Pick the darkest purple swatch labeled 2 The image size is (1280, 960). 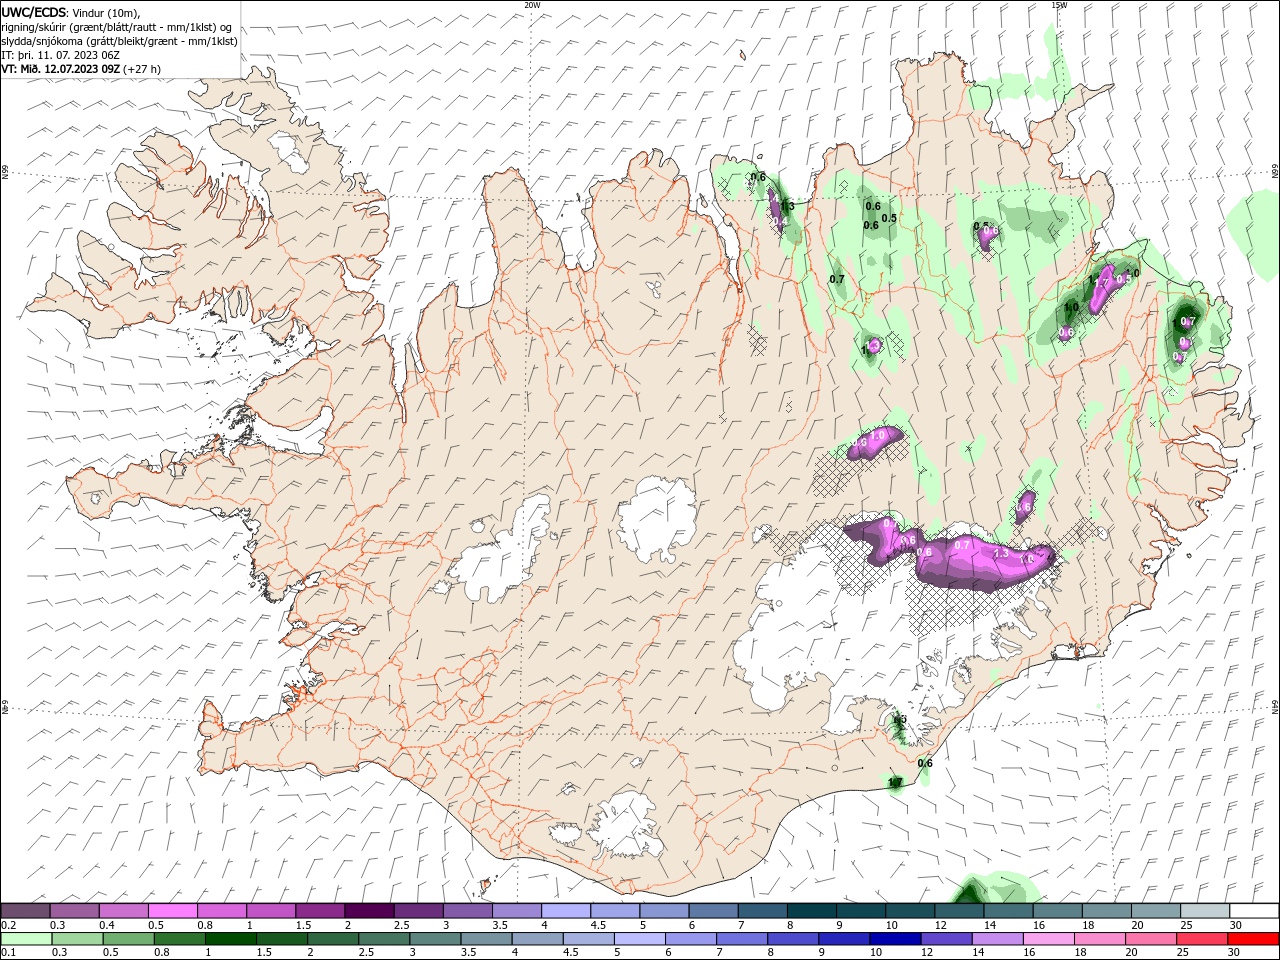(x=369, y=911)
